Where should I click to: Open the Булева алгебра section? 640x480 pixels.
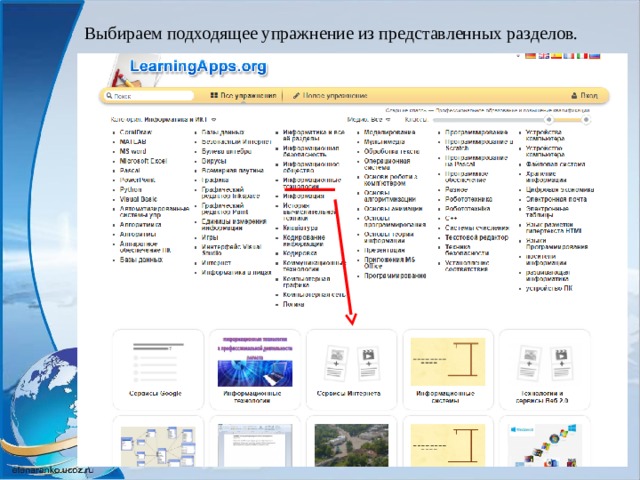coord(227,151)
